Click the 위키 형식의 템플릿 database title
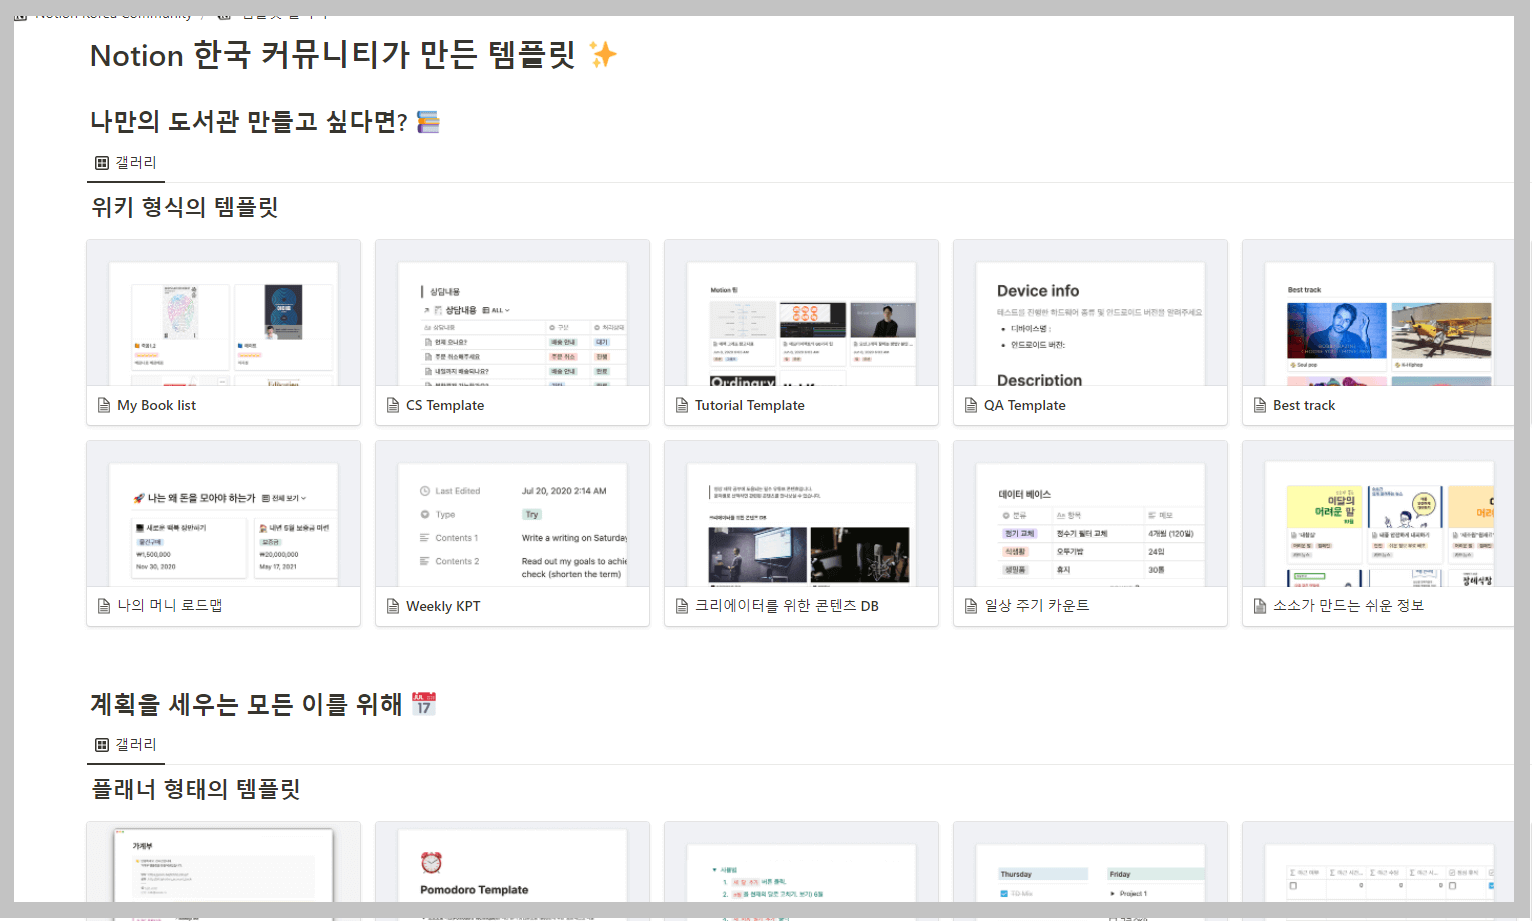 pyautogui.click(x=185, y=207)
